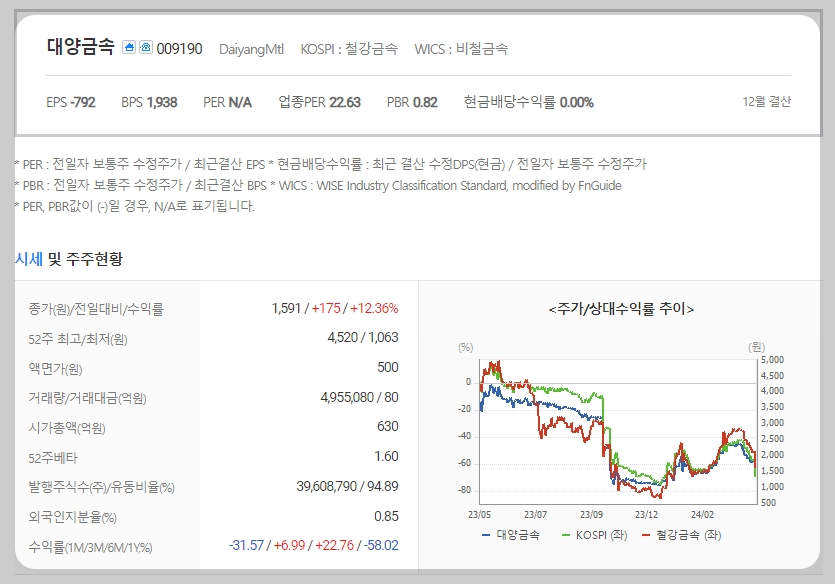Click the 5,000 price axis label

772,360
